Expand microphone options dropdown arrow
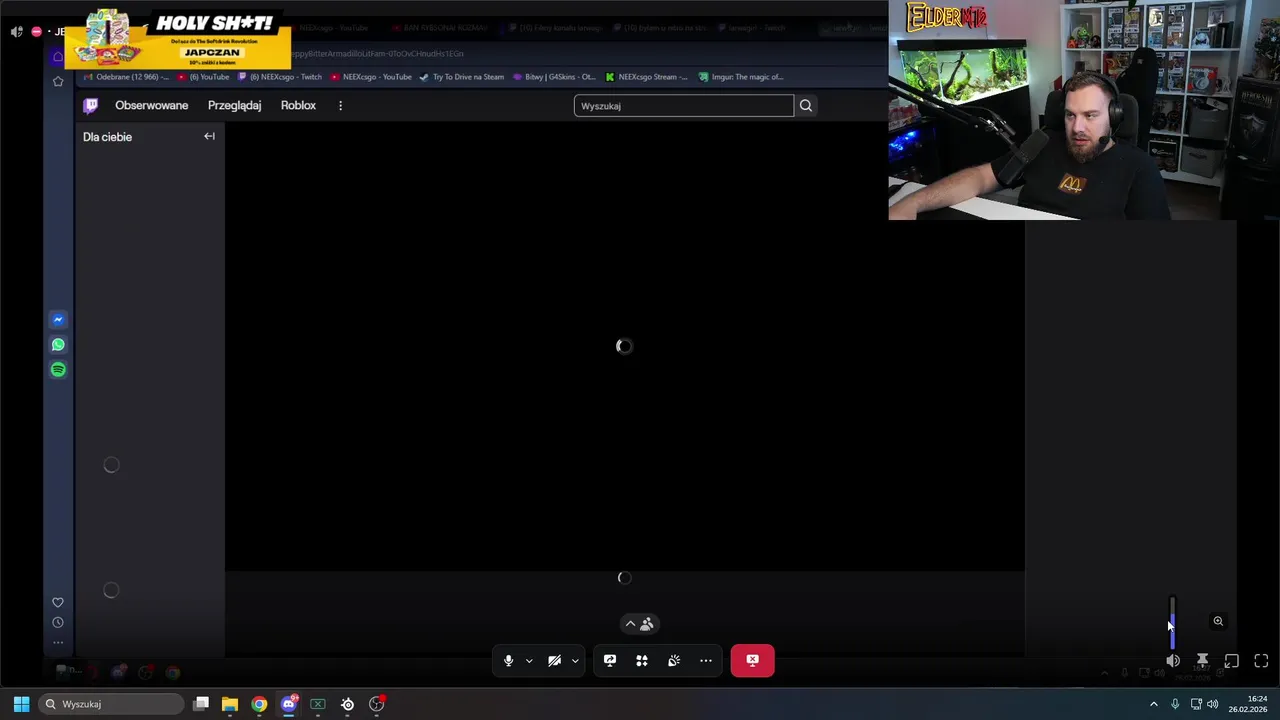 (x=529, y=660)
